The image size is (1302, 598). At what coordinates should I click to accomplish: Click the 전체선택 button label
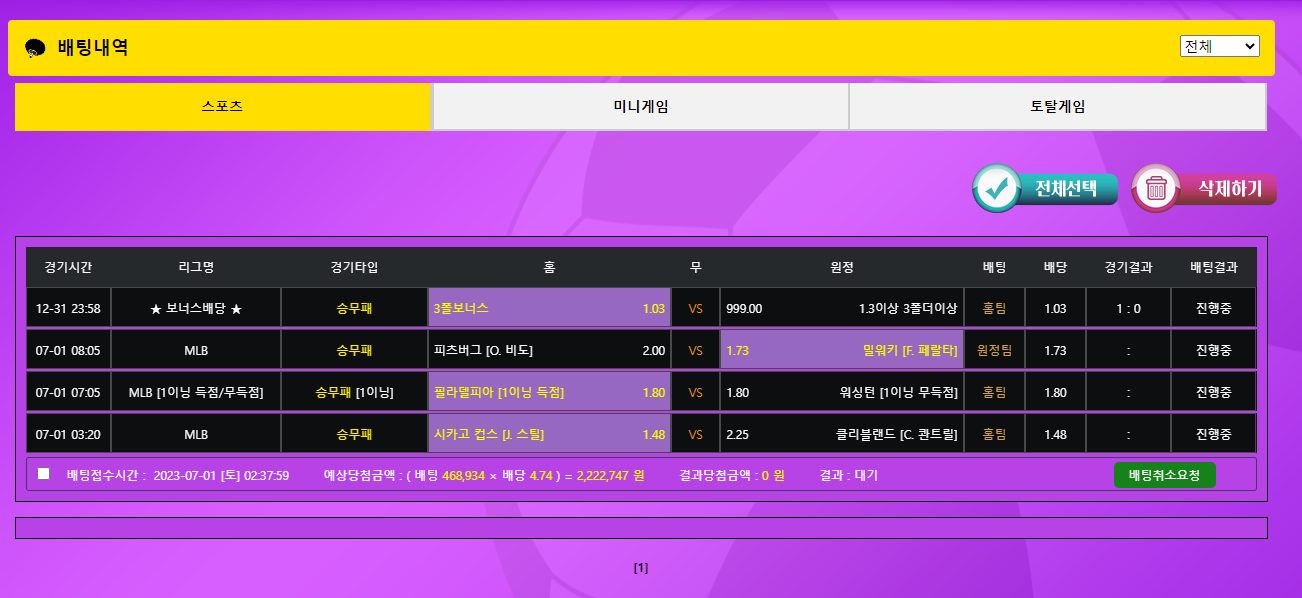click(x=1065, y=188)
